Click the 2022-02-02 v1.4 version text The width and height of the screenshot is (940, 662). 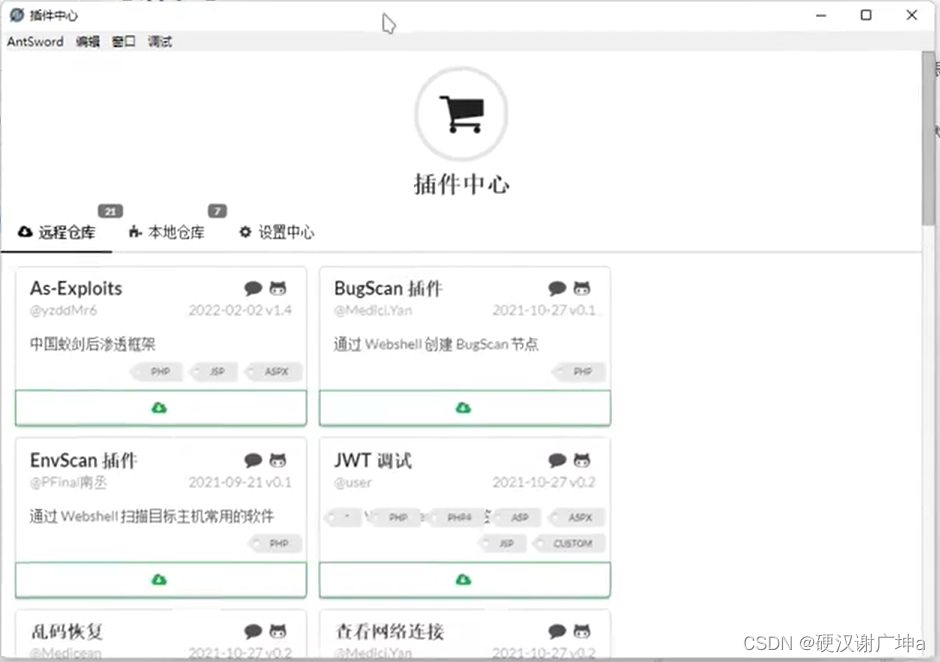pyautogui.click(x=240, y=311)
